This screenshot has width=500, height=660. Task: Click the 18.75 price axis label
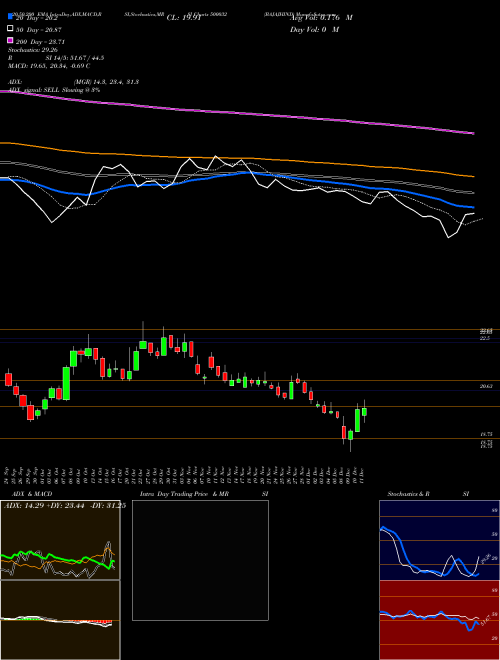486,434
